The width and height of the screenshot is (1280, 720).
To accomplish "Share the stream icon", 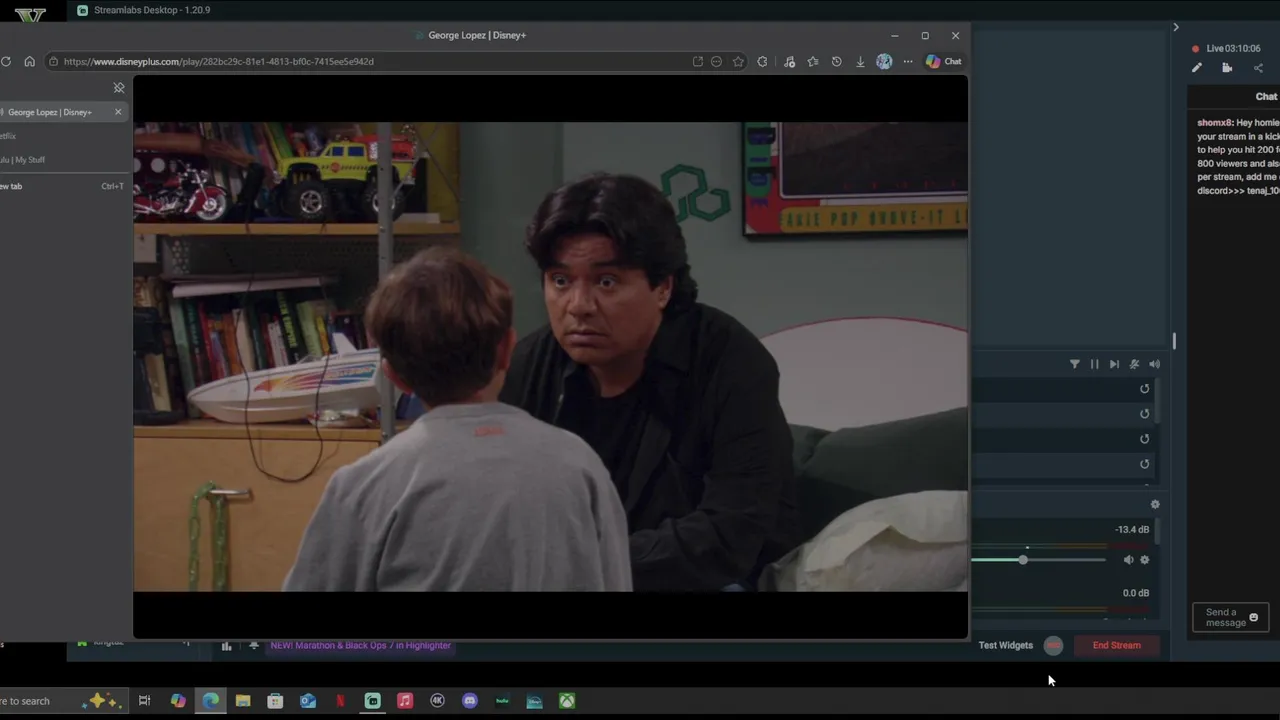I will tap(1258, 68).
